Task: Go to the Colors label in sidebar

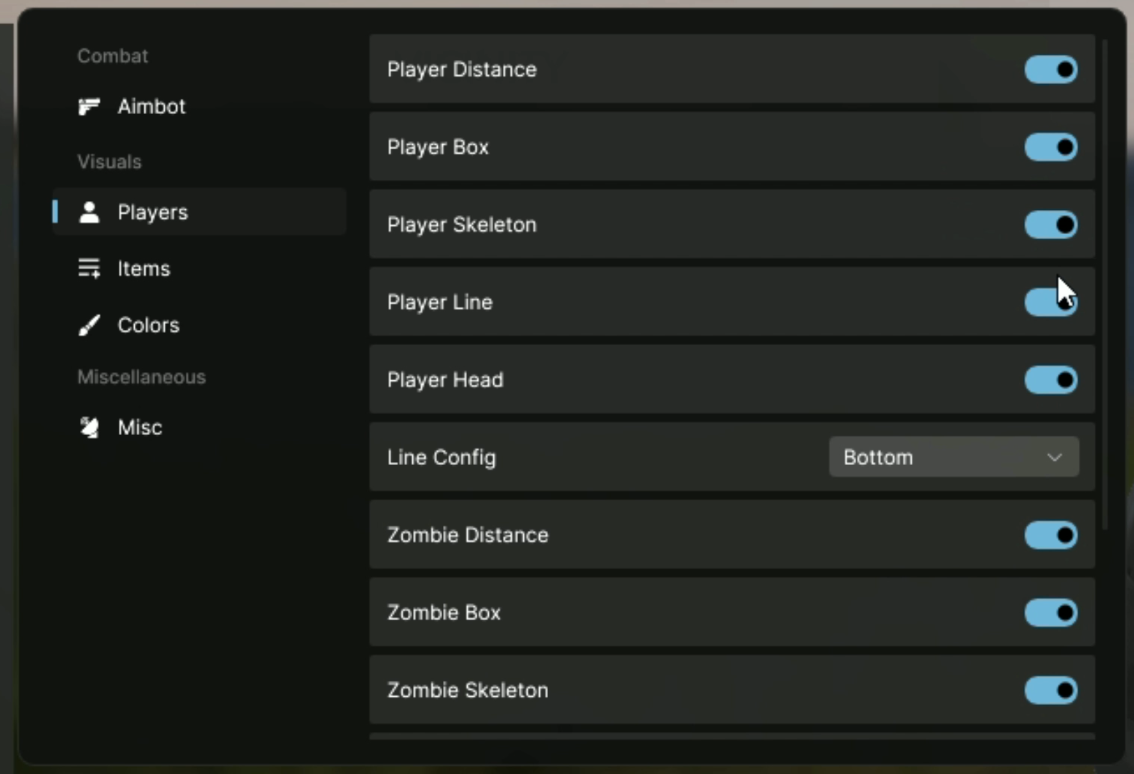Action: point(149,325)
